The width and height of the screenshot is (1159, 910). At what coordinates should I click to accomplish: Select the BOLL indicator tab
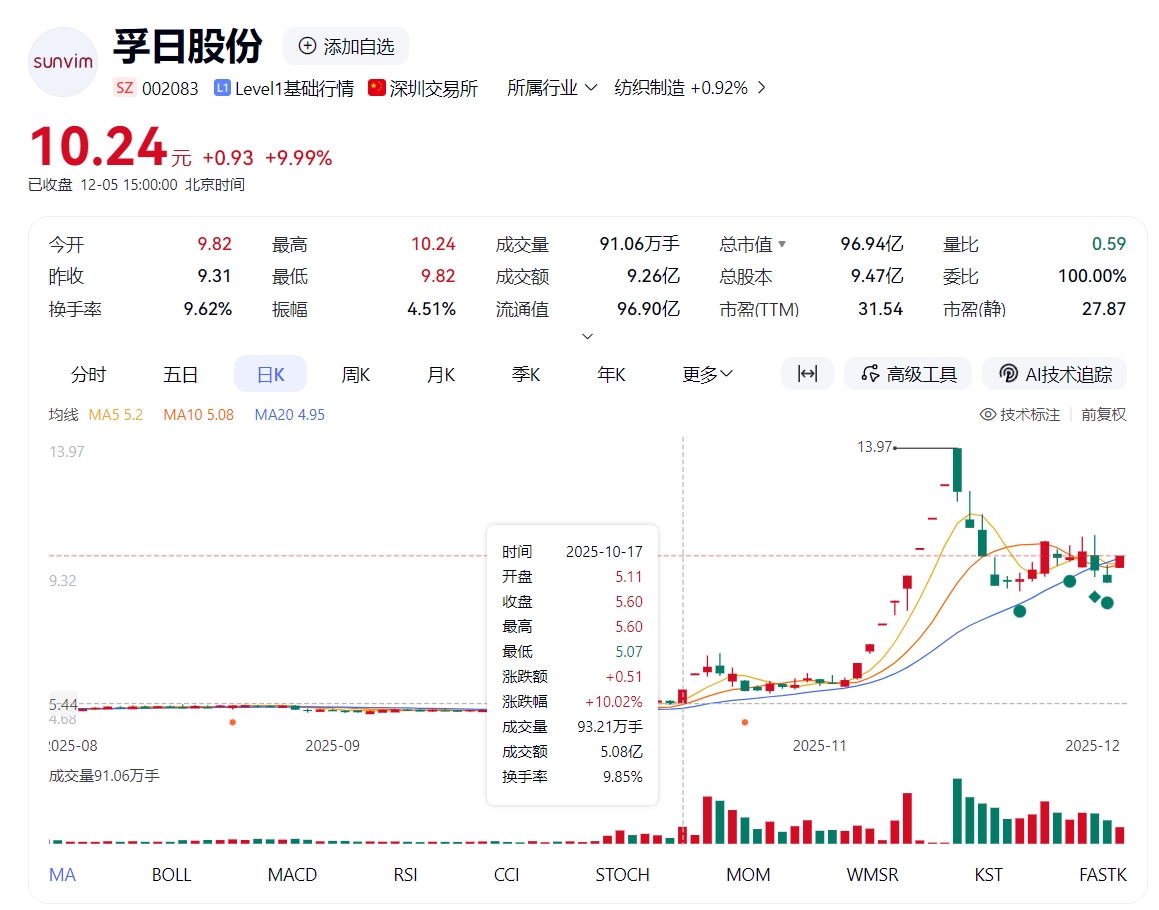click(171, 875)
